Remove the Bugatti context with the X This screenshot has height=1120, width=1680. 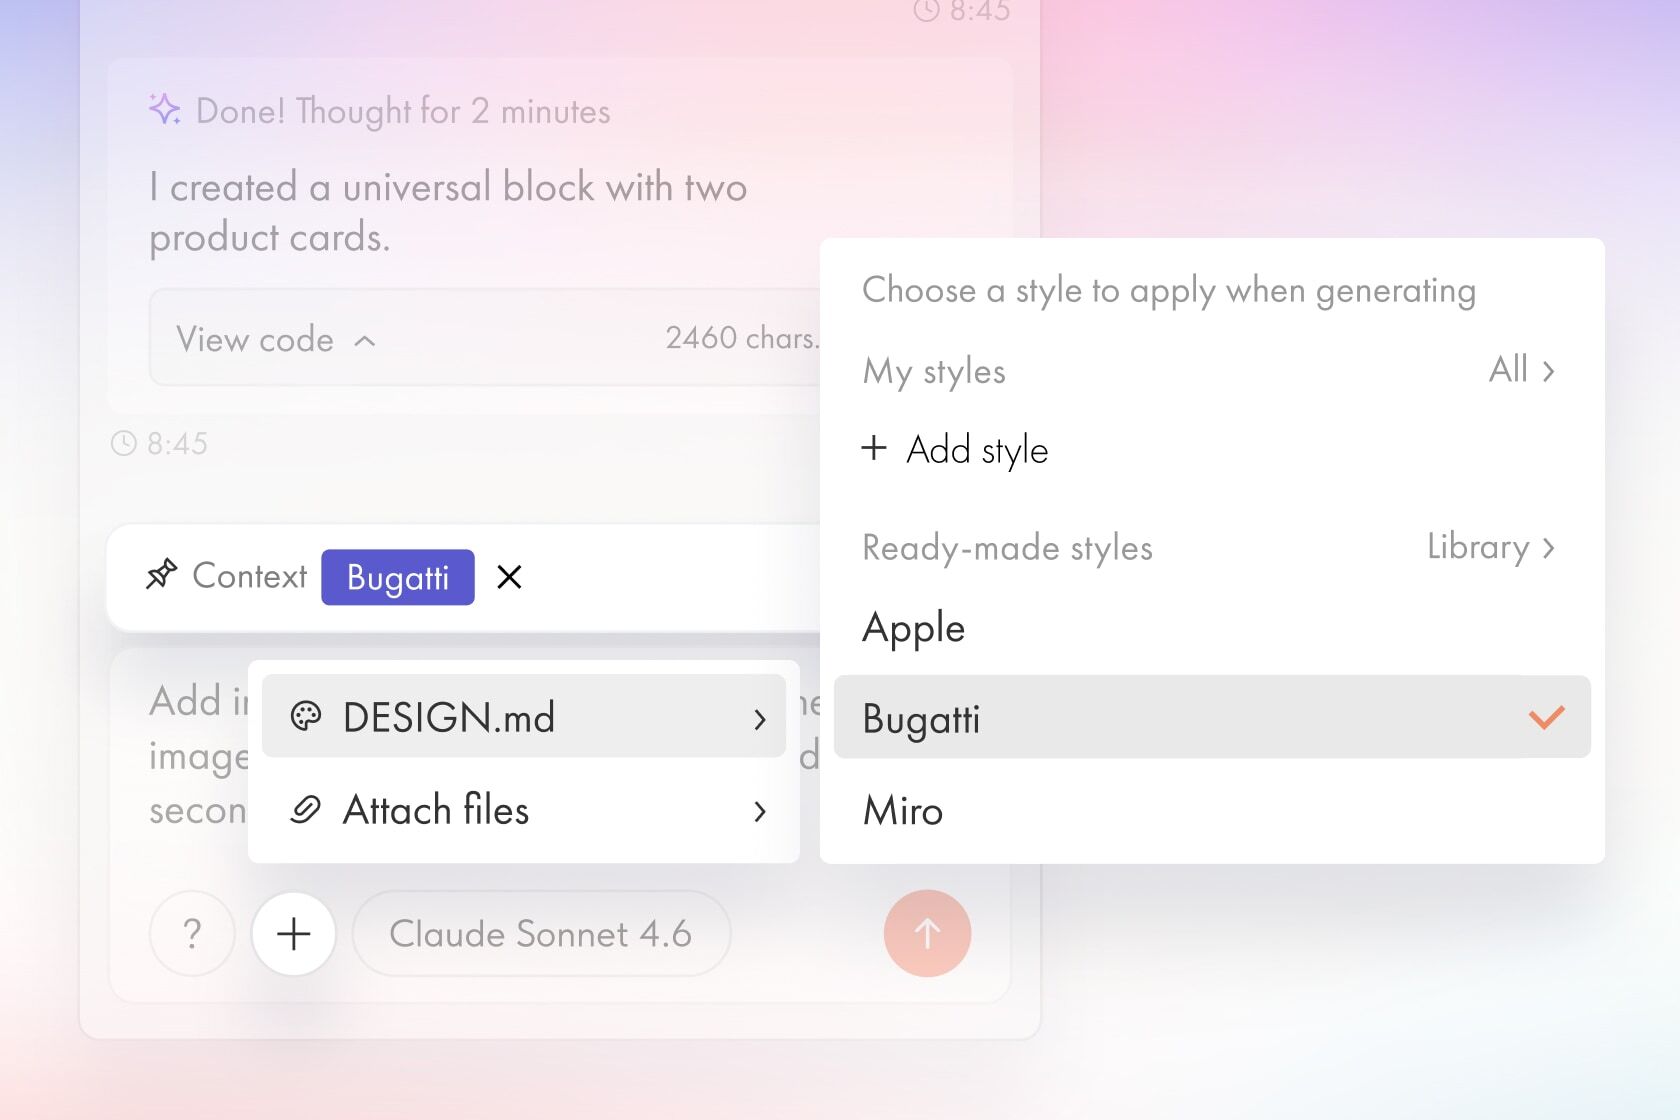(x=509, y=577)
